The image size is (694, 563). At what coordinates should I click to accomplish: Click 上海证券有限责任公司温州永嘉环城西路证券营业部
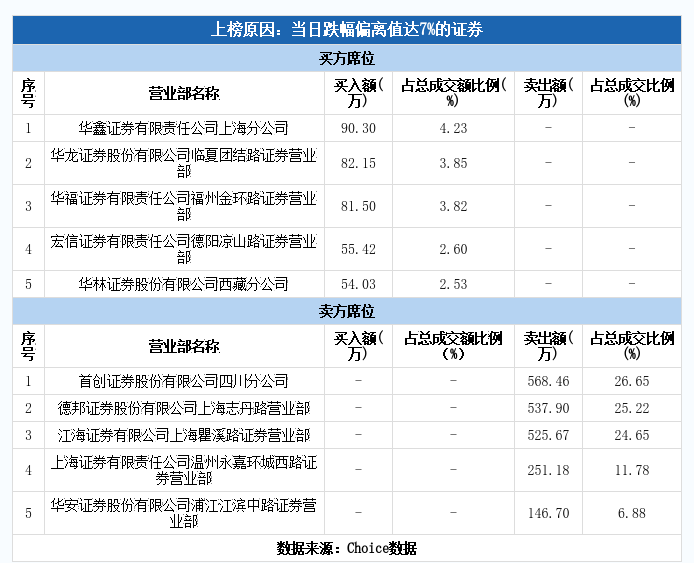pos(184,470)
